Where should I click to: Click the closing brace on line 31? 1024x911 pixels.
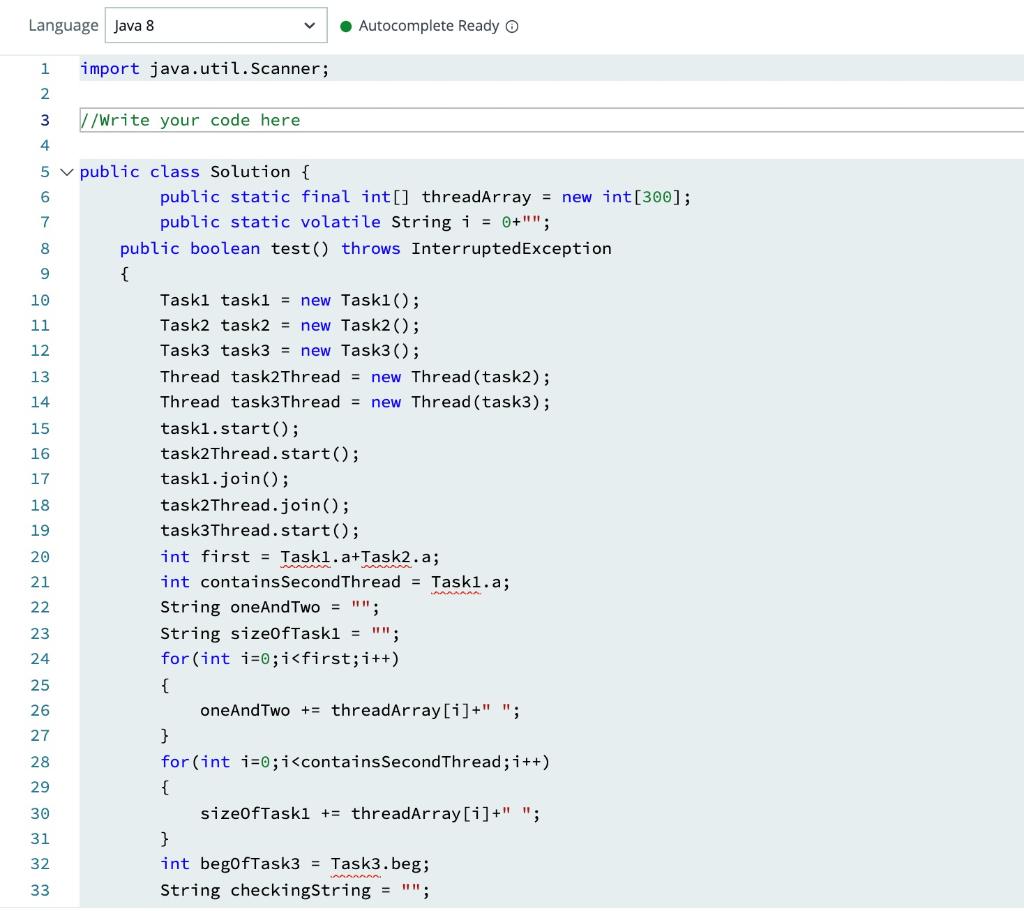pyautogui.click(x=165, y=839)
